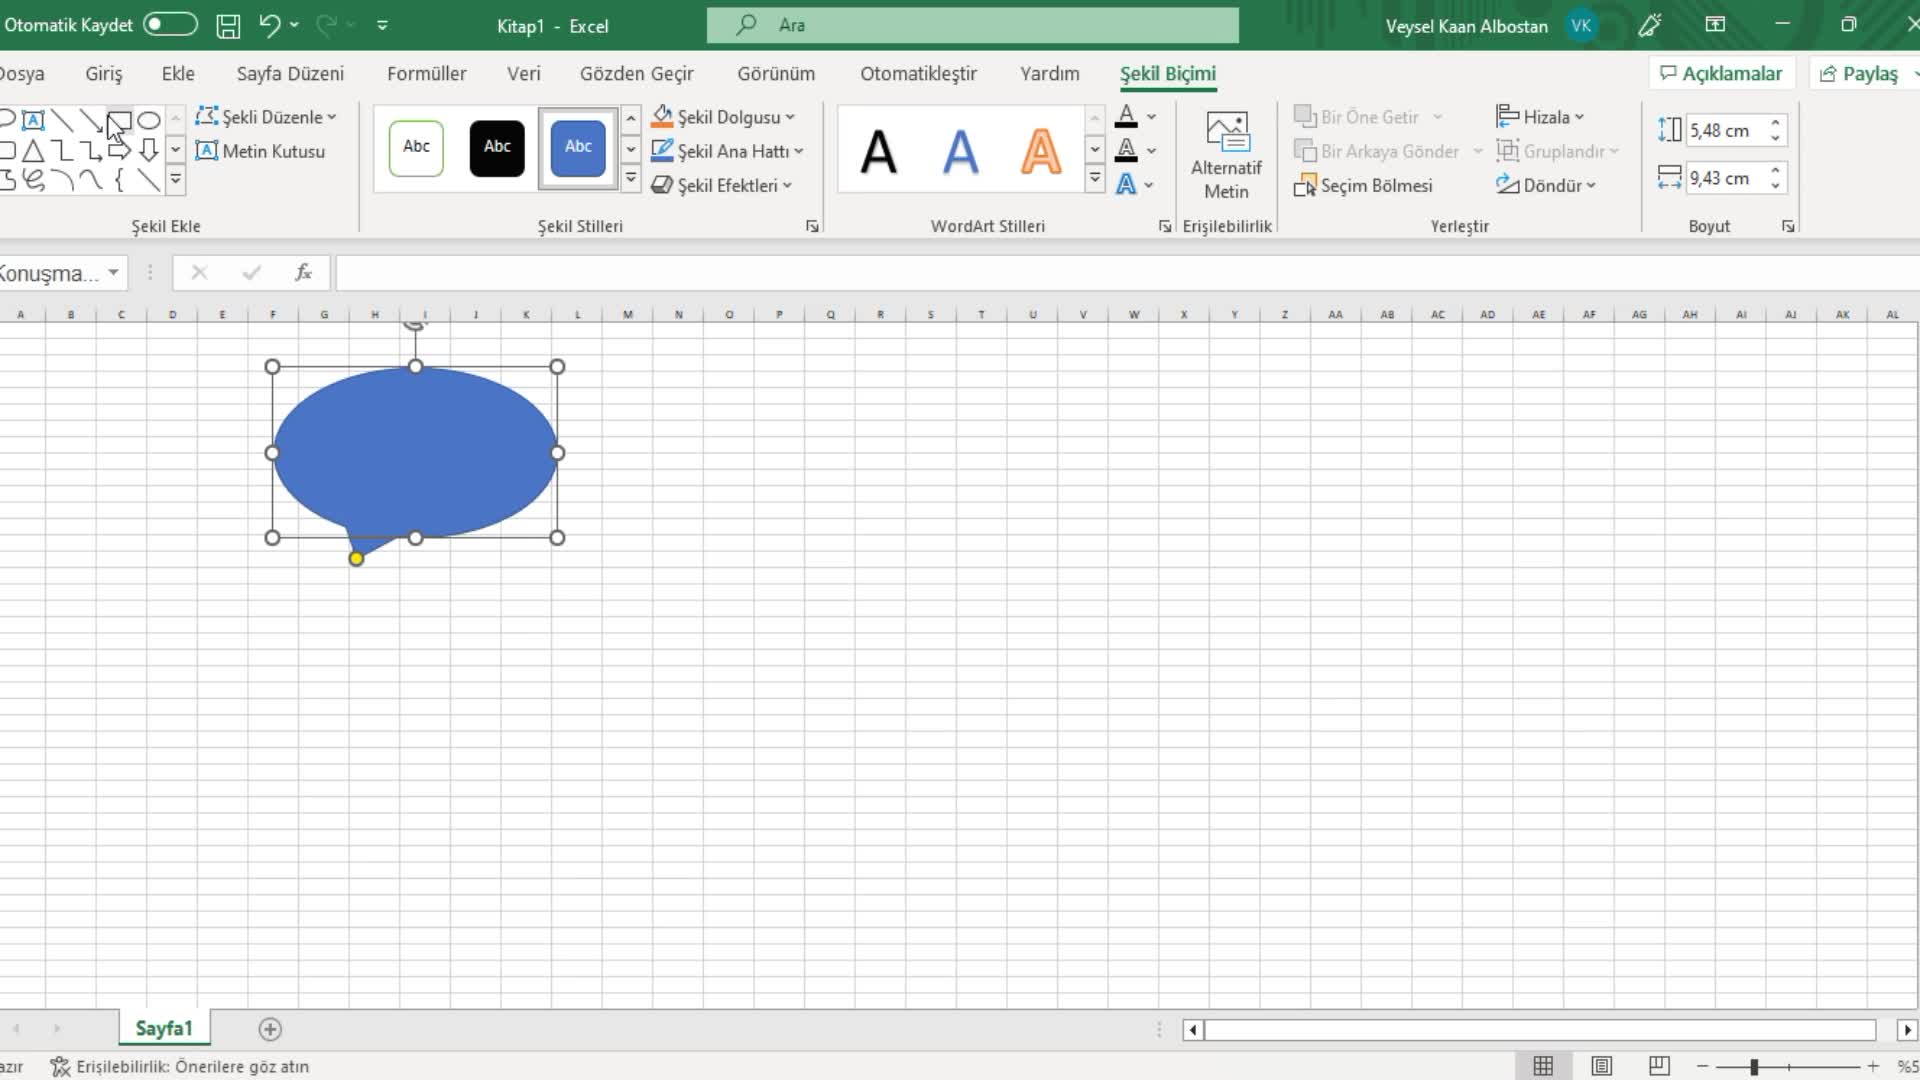Screen dimensions: 1920x1080
Task: Click the zoom slider handle
Action: tap(1754, 1067)
